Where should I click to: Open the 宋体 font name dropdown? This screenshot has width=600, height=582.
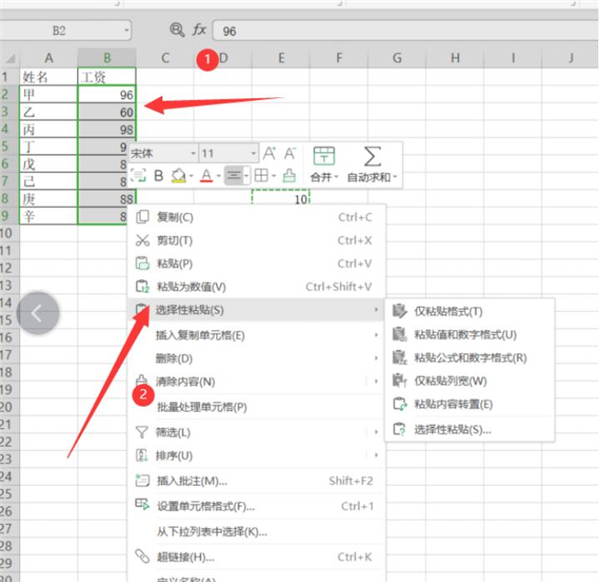[x=193, y=154]
